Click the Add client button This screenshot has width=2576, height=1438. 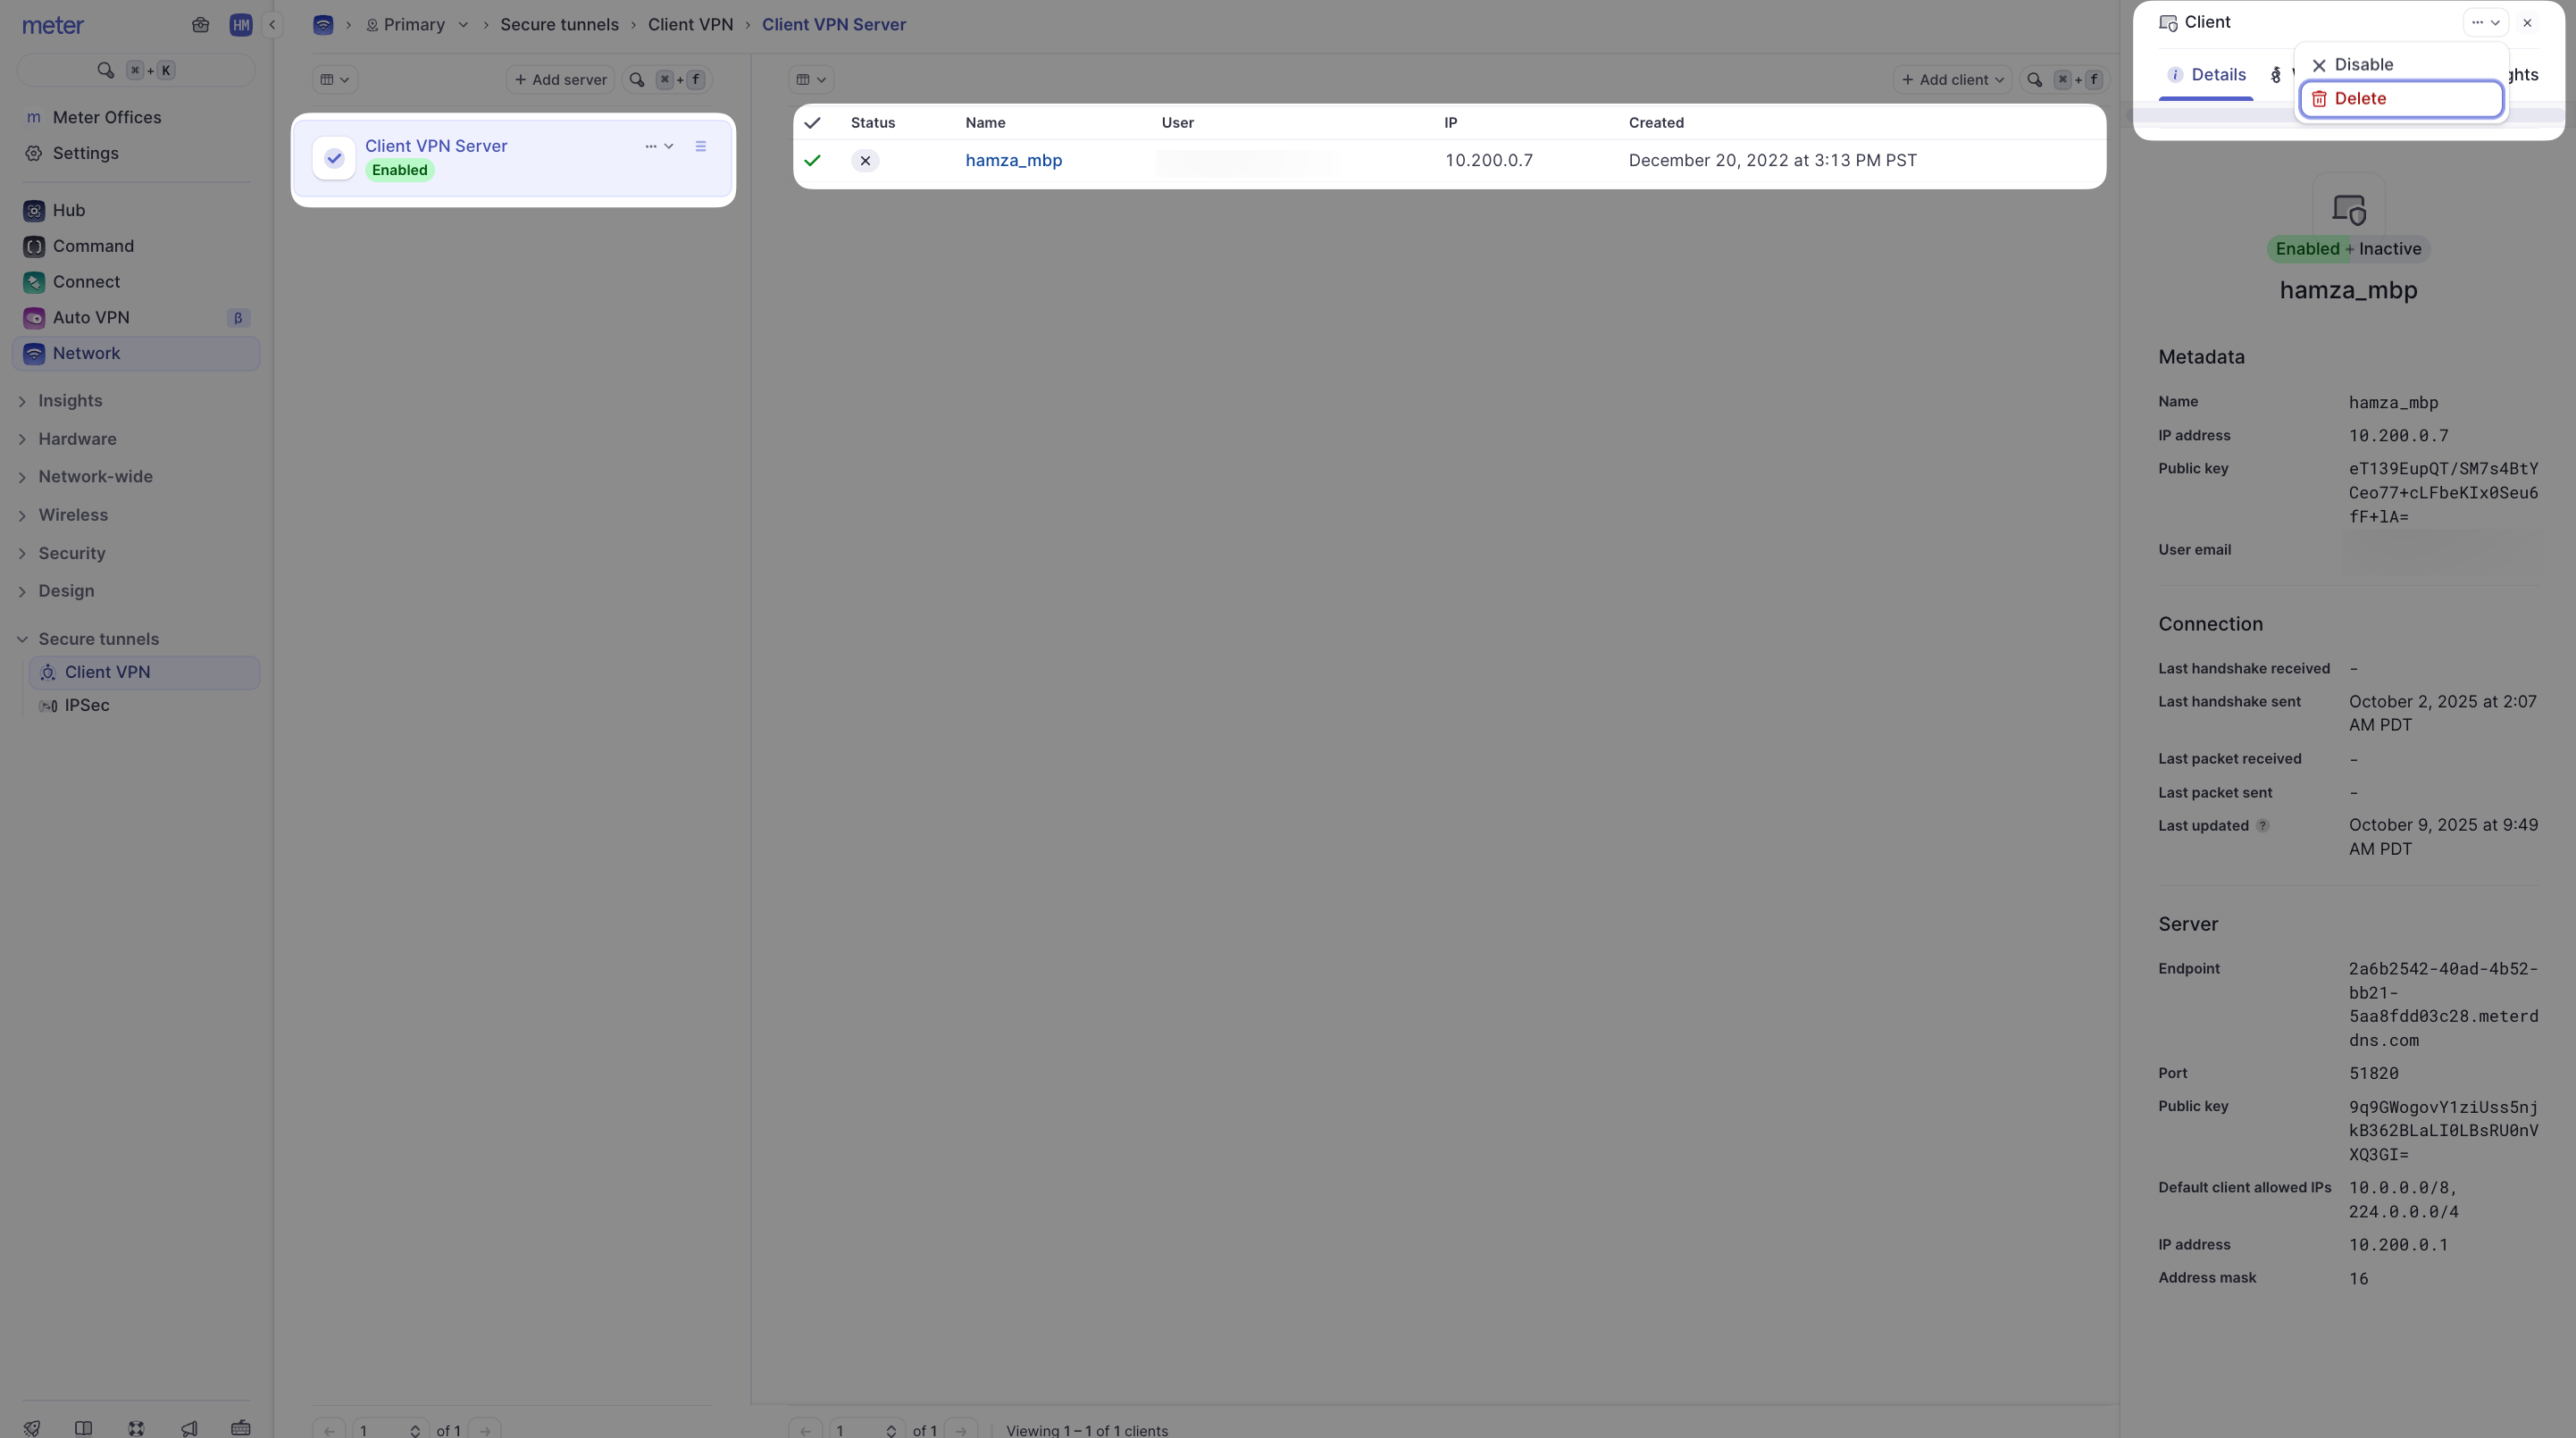coord(1951,79)
